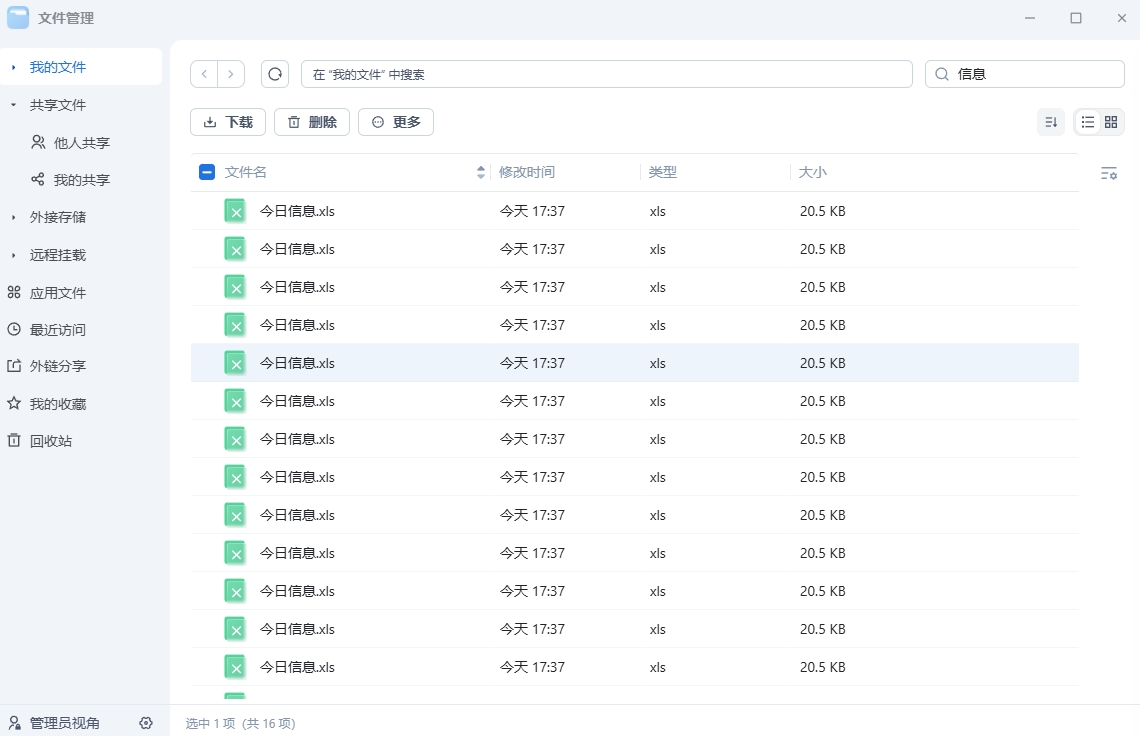The image size is (1140, 736).
Task: Sort by the 修改时间 column header
Action: click(x=526, y=172)
